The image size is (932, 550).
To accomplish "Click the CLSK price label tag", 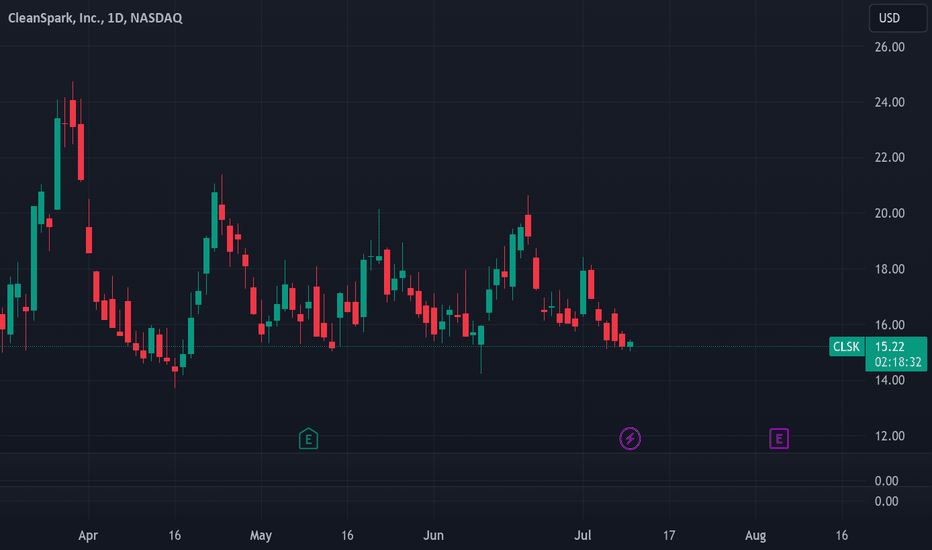I will click(846, 347).
